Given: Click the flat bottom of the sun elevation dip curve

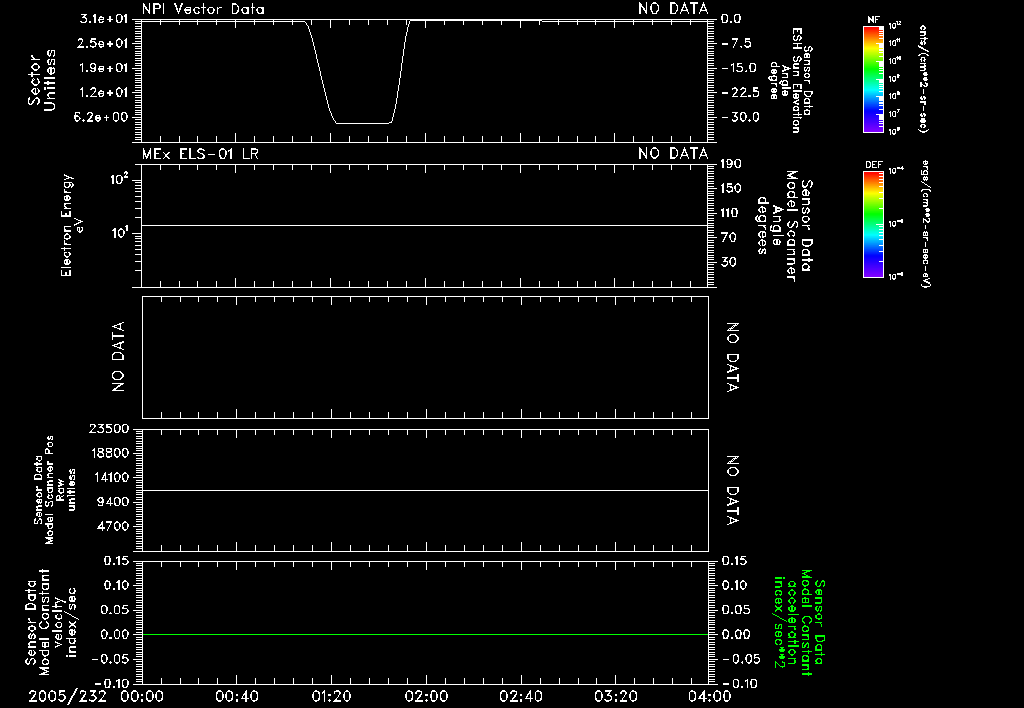Looking at the screenshot, I should coord(363,123).
